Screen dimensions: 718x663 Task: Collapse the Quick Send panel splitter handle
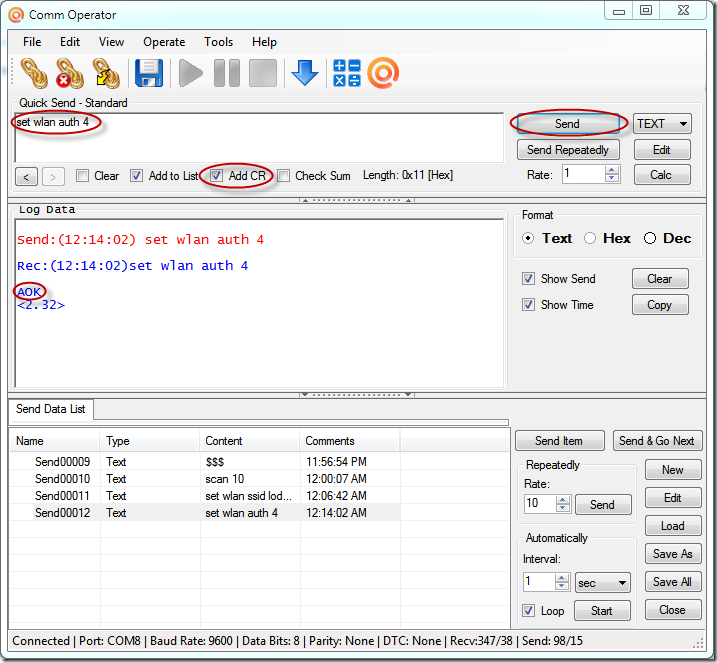pyautogui.click(x=357, y=200)
